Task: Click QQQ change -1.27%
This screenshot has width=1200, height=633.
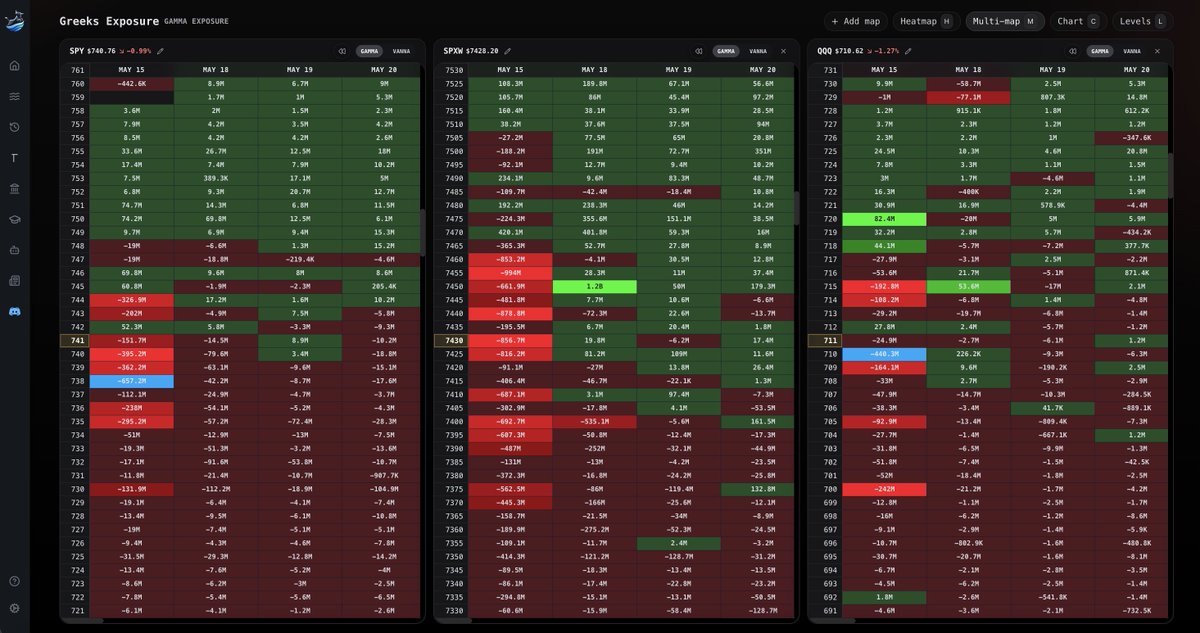Action: pos(885,51)
